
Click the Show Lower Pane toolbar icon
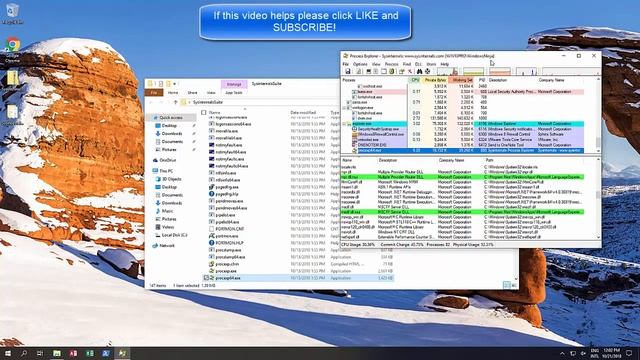[x=384, y=71]
